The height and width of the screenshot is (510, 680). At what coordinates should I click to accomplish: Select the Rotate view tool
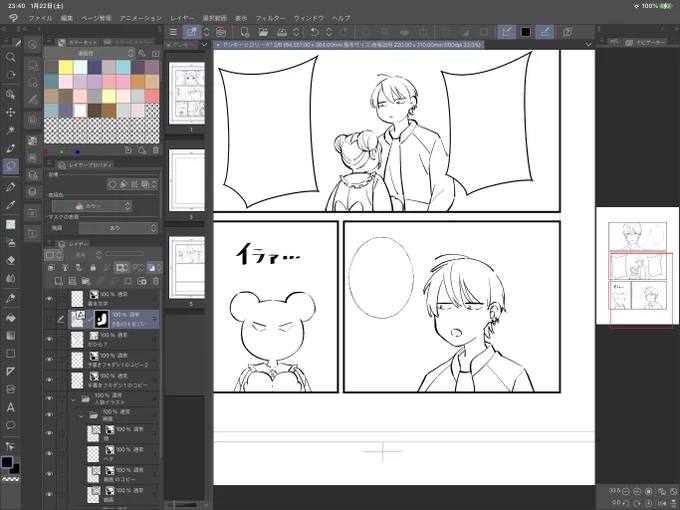pos(10,75)
